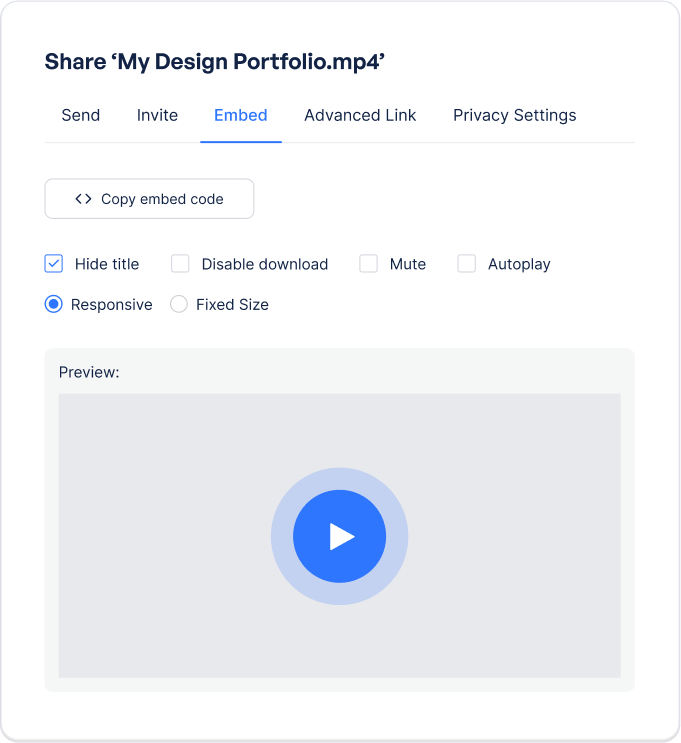Click the code brackets icon
Viewport: 681px width, 743px height.
click(x=83, y=199)
